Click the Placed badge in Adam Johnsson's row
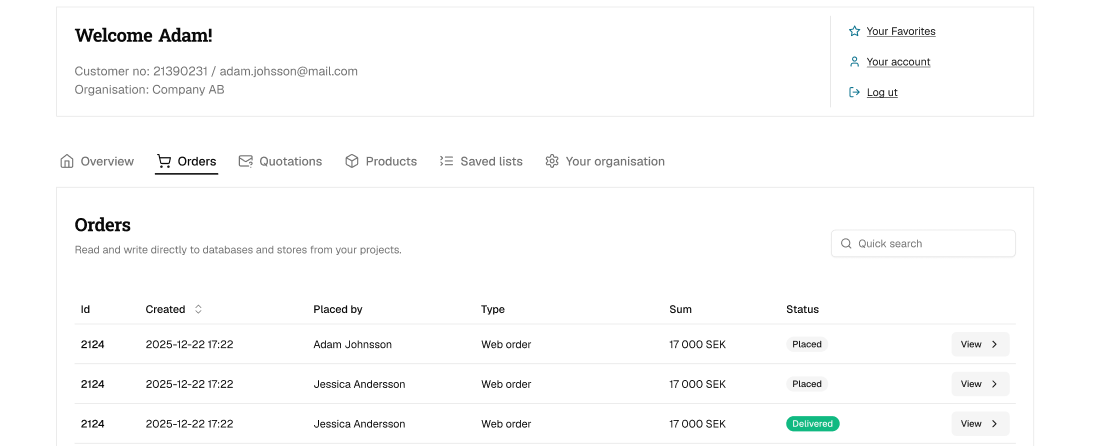This screenshot has height=446, width=1095. tap(807, 344)
